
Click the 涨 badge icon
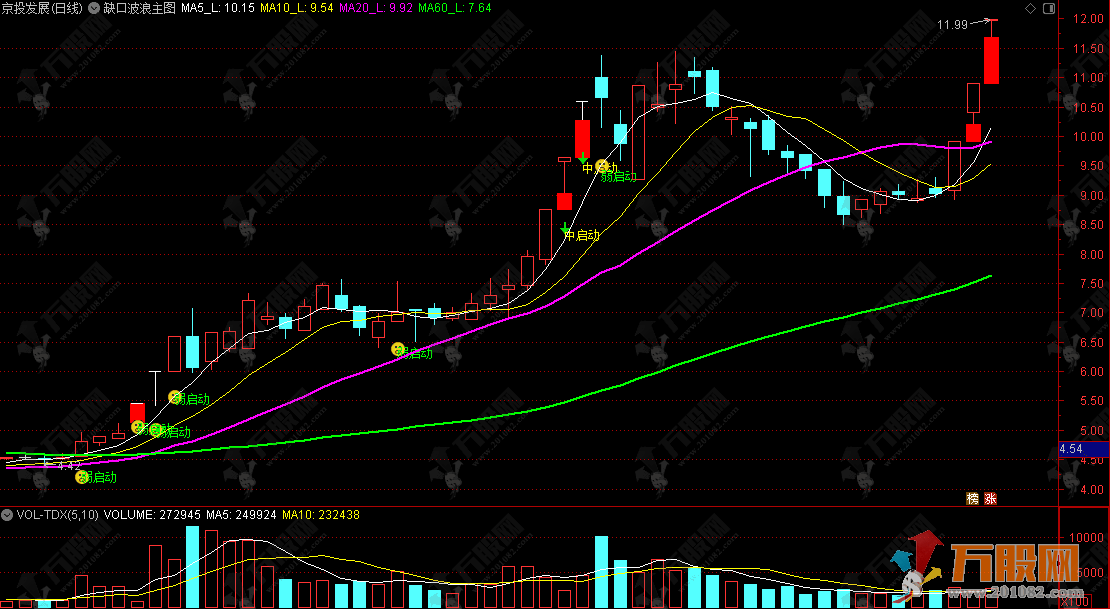[991, 497]
